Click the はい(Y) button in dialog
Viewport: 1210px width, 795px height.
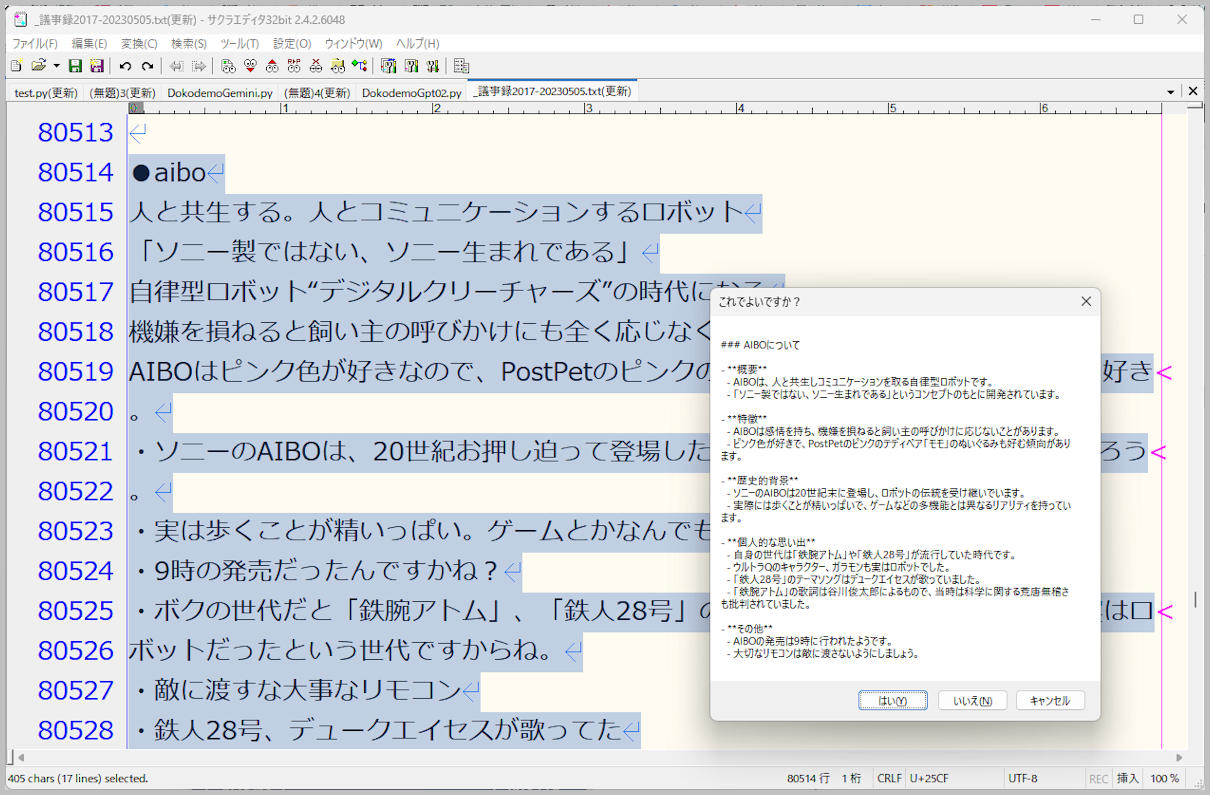click(x=892, y=701)
